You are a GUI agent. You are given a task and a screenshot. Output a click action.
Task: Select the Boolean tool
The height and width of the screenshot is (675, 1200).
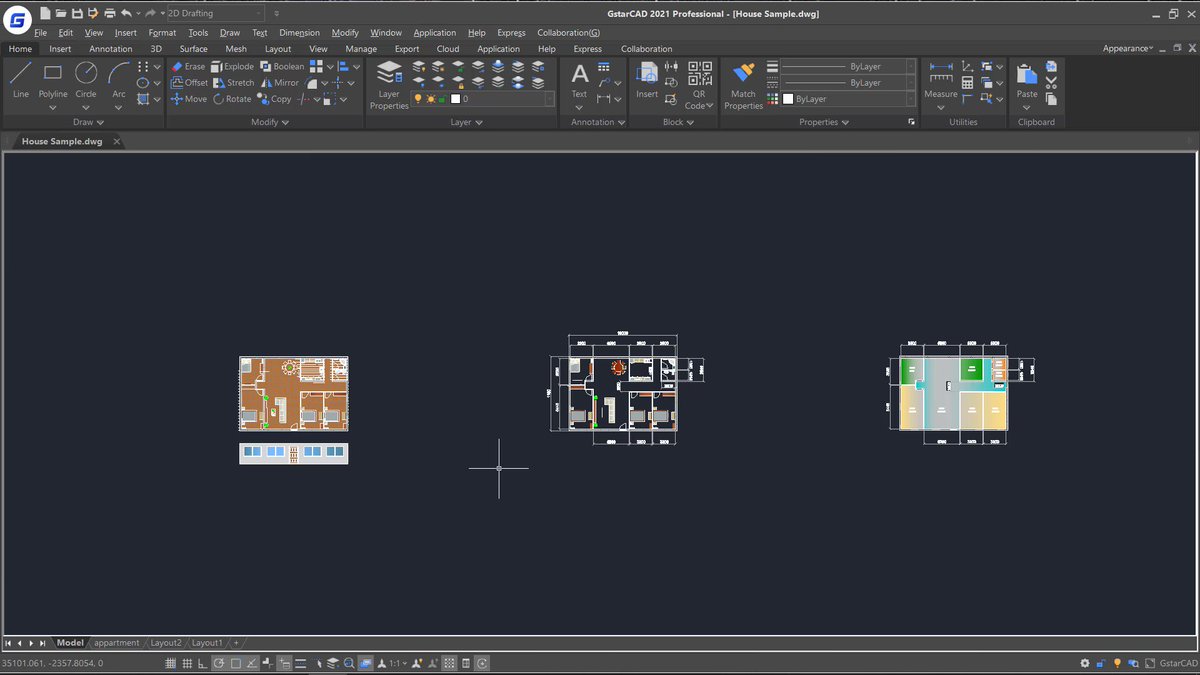tap(282, 67)
